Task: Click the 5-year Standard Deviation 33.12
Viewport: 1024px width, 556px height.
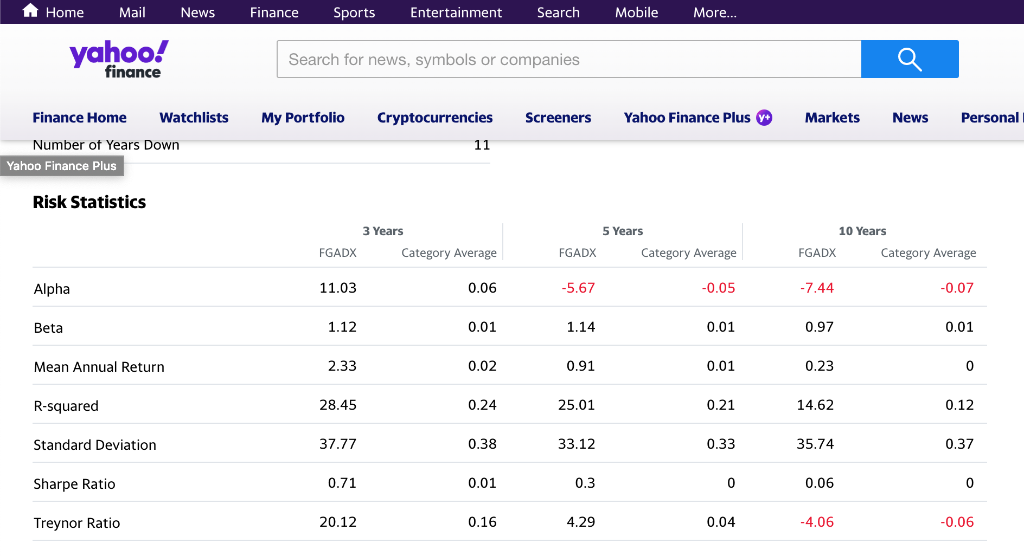Action: coord(577,445)
